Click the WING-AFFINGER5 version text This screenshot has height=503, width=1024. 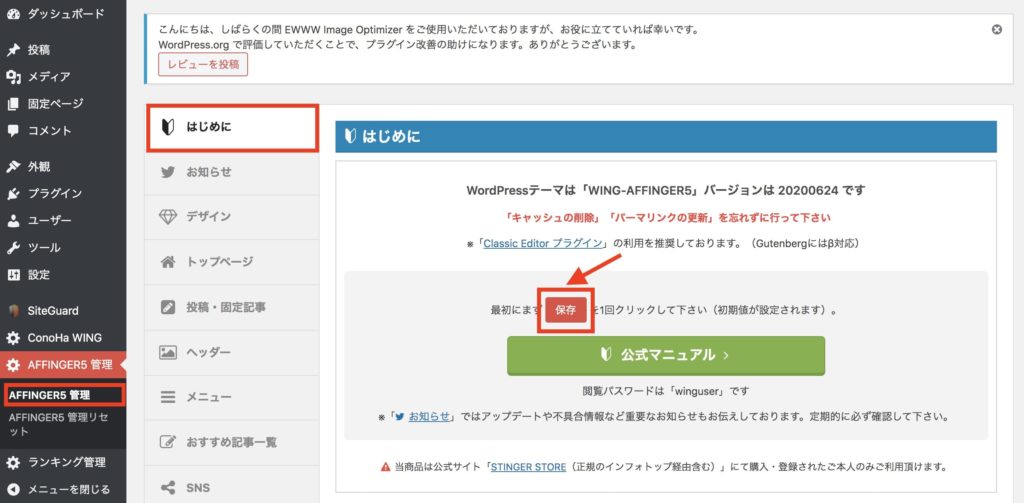(666, 191)
